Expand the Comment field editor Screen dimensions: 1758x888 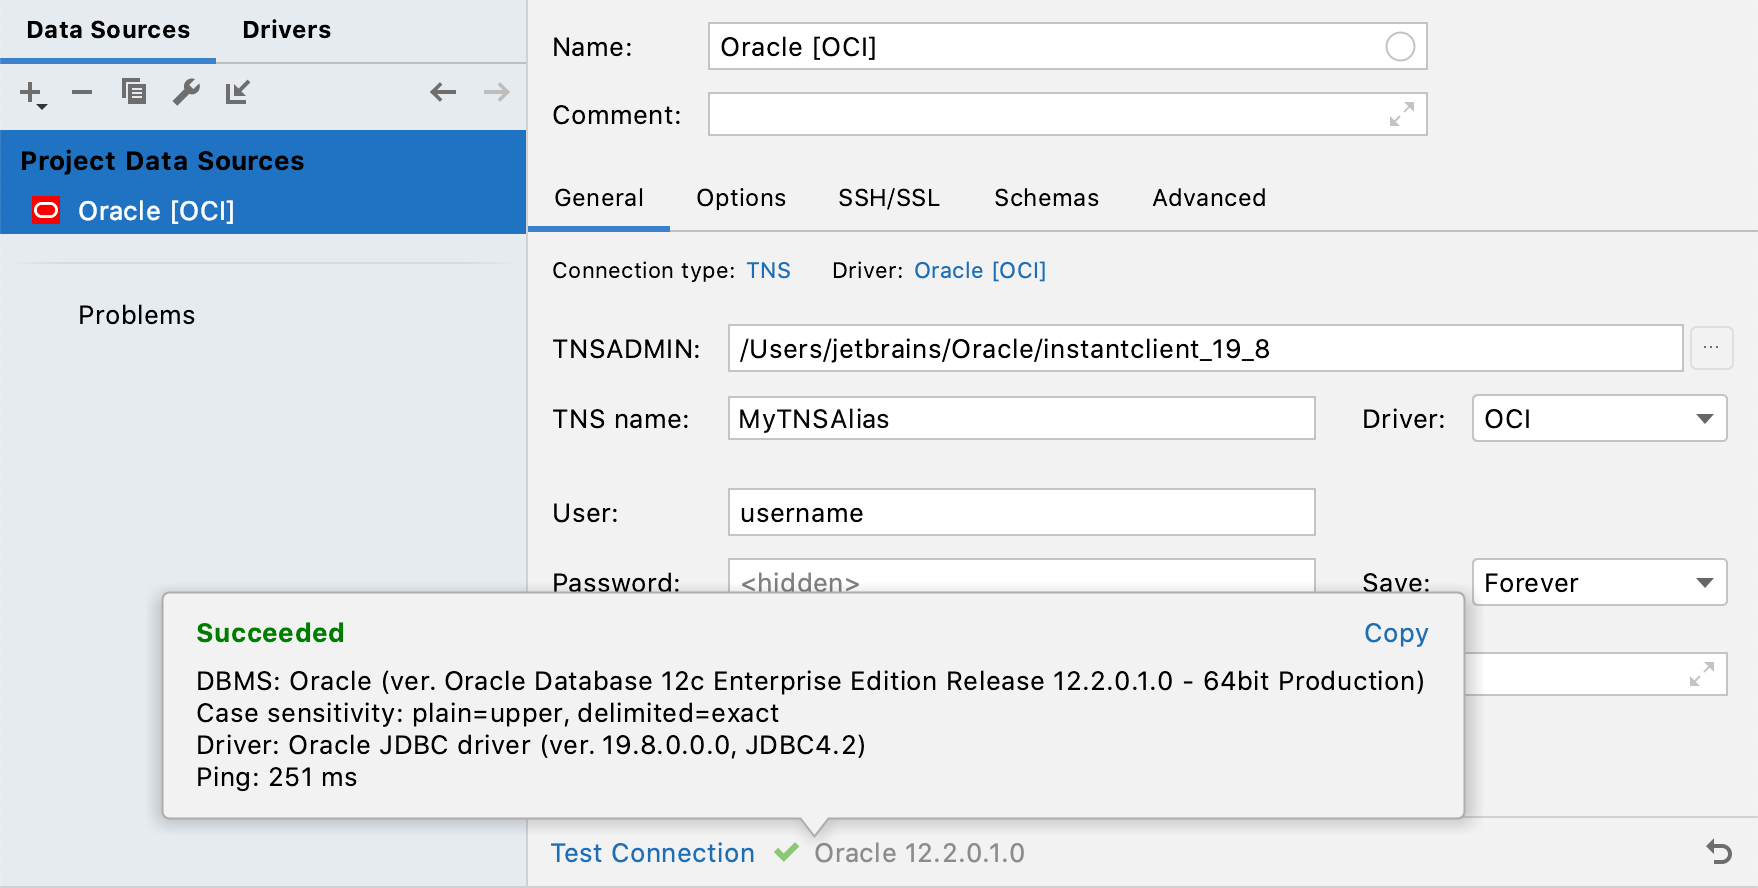1401,115
